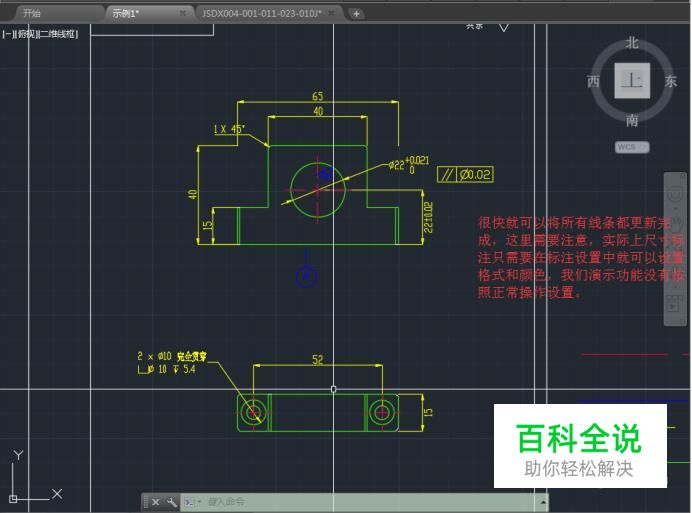This screenshot has height=513, width=692.
Task: Select the red annotation paragraph text
Action: click(x=581, y=257)
